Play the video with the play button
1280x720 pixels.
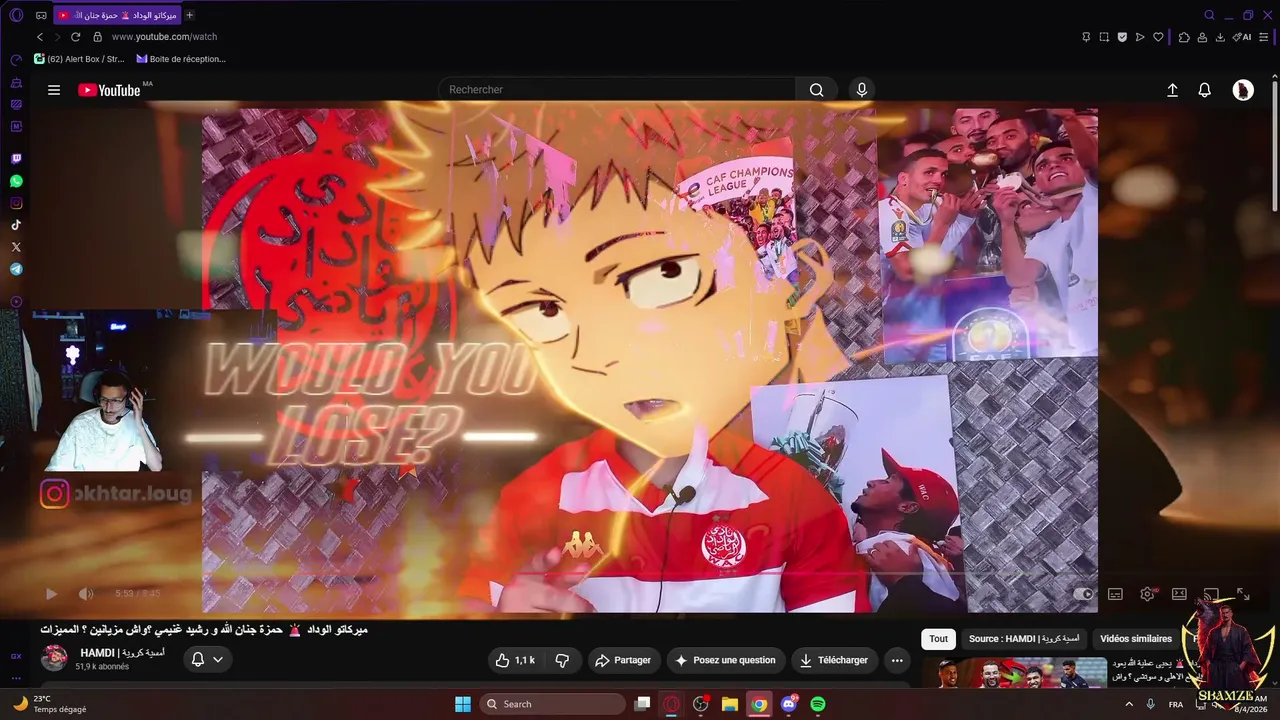(x=51, y=594)
